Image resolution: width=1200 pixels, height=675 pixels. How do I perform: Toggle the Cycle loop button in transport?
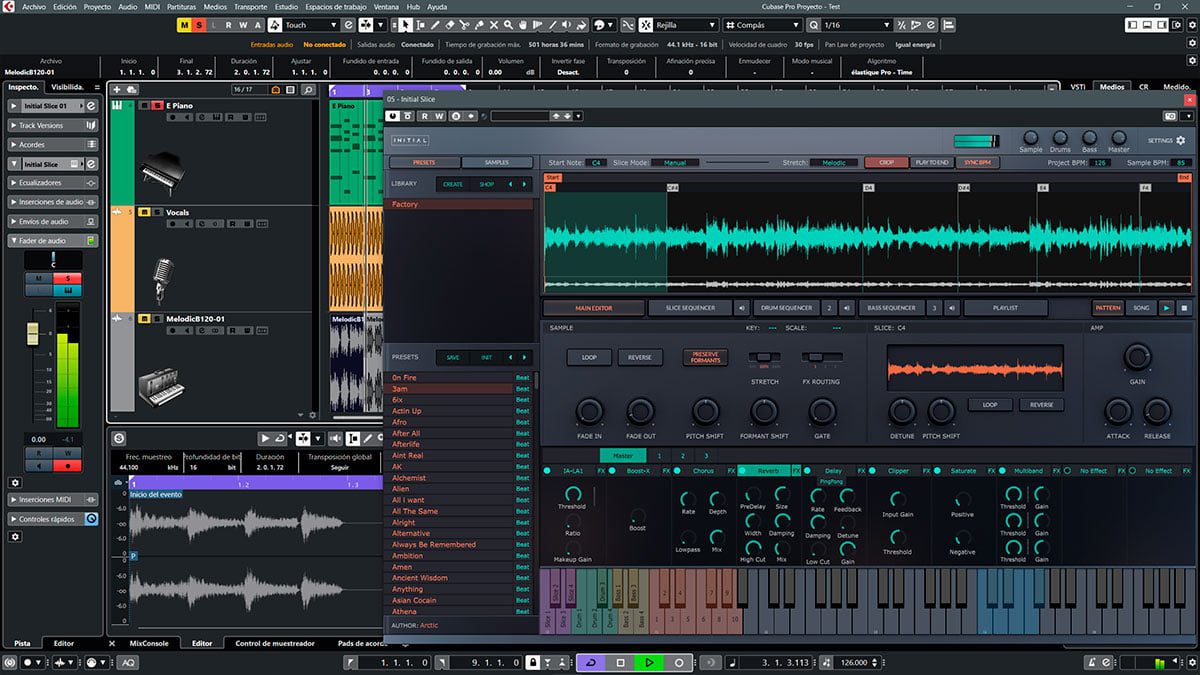pos(590,662)
